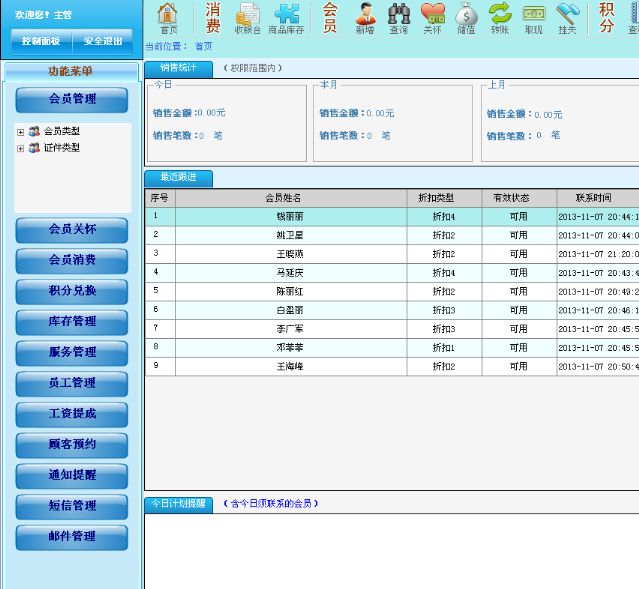Screen dimensions: 639x589
Task: Select the row for member 魏丽丽
Action: (290, 216)
